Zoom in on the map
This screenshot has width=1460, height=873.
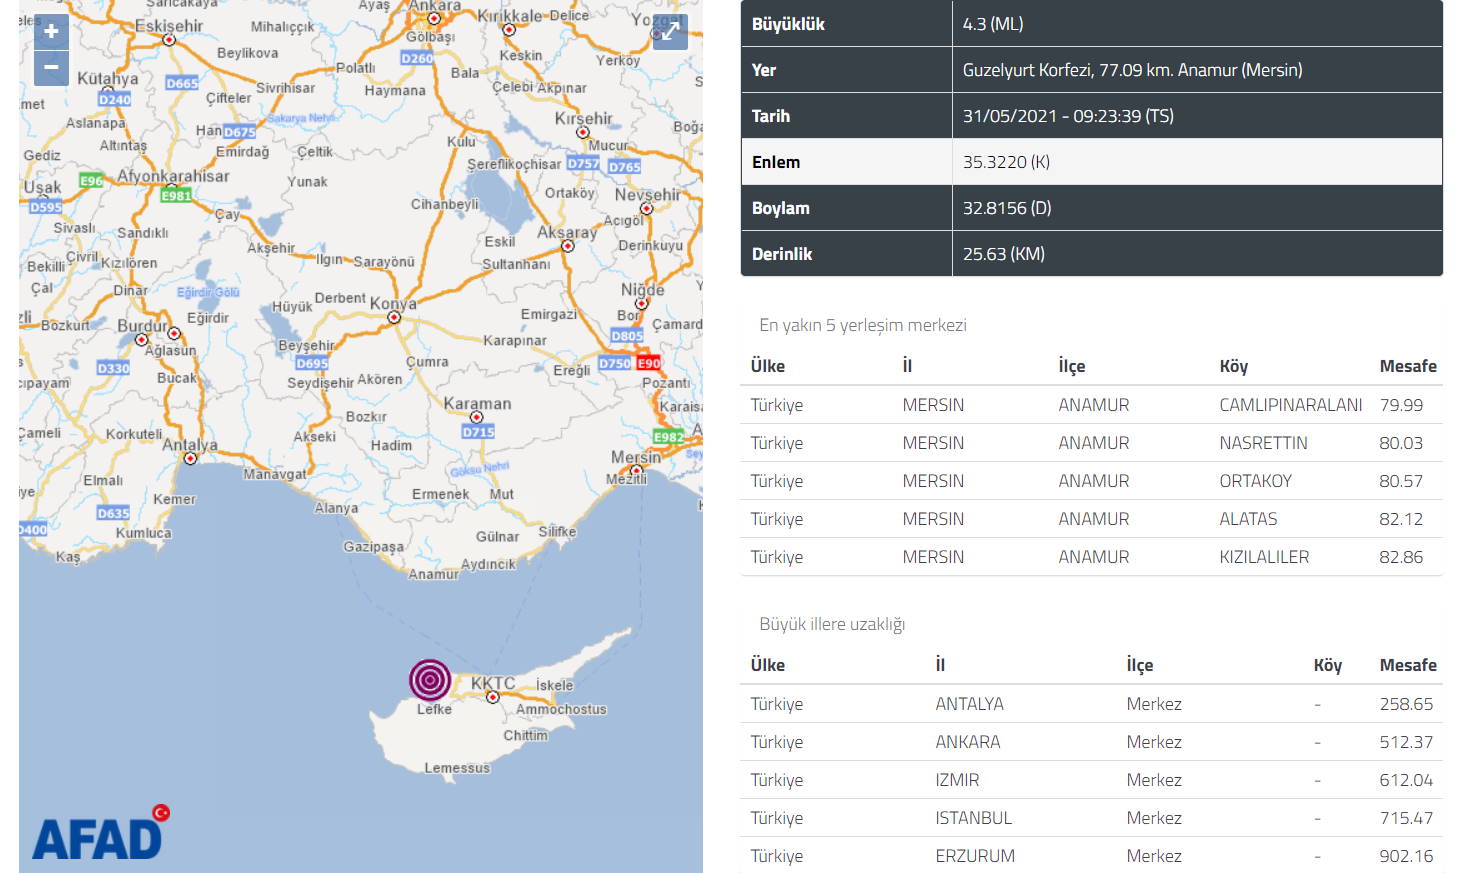click(51, 31)
